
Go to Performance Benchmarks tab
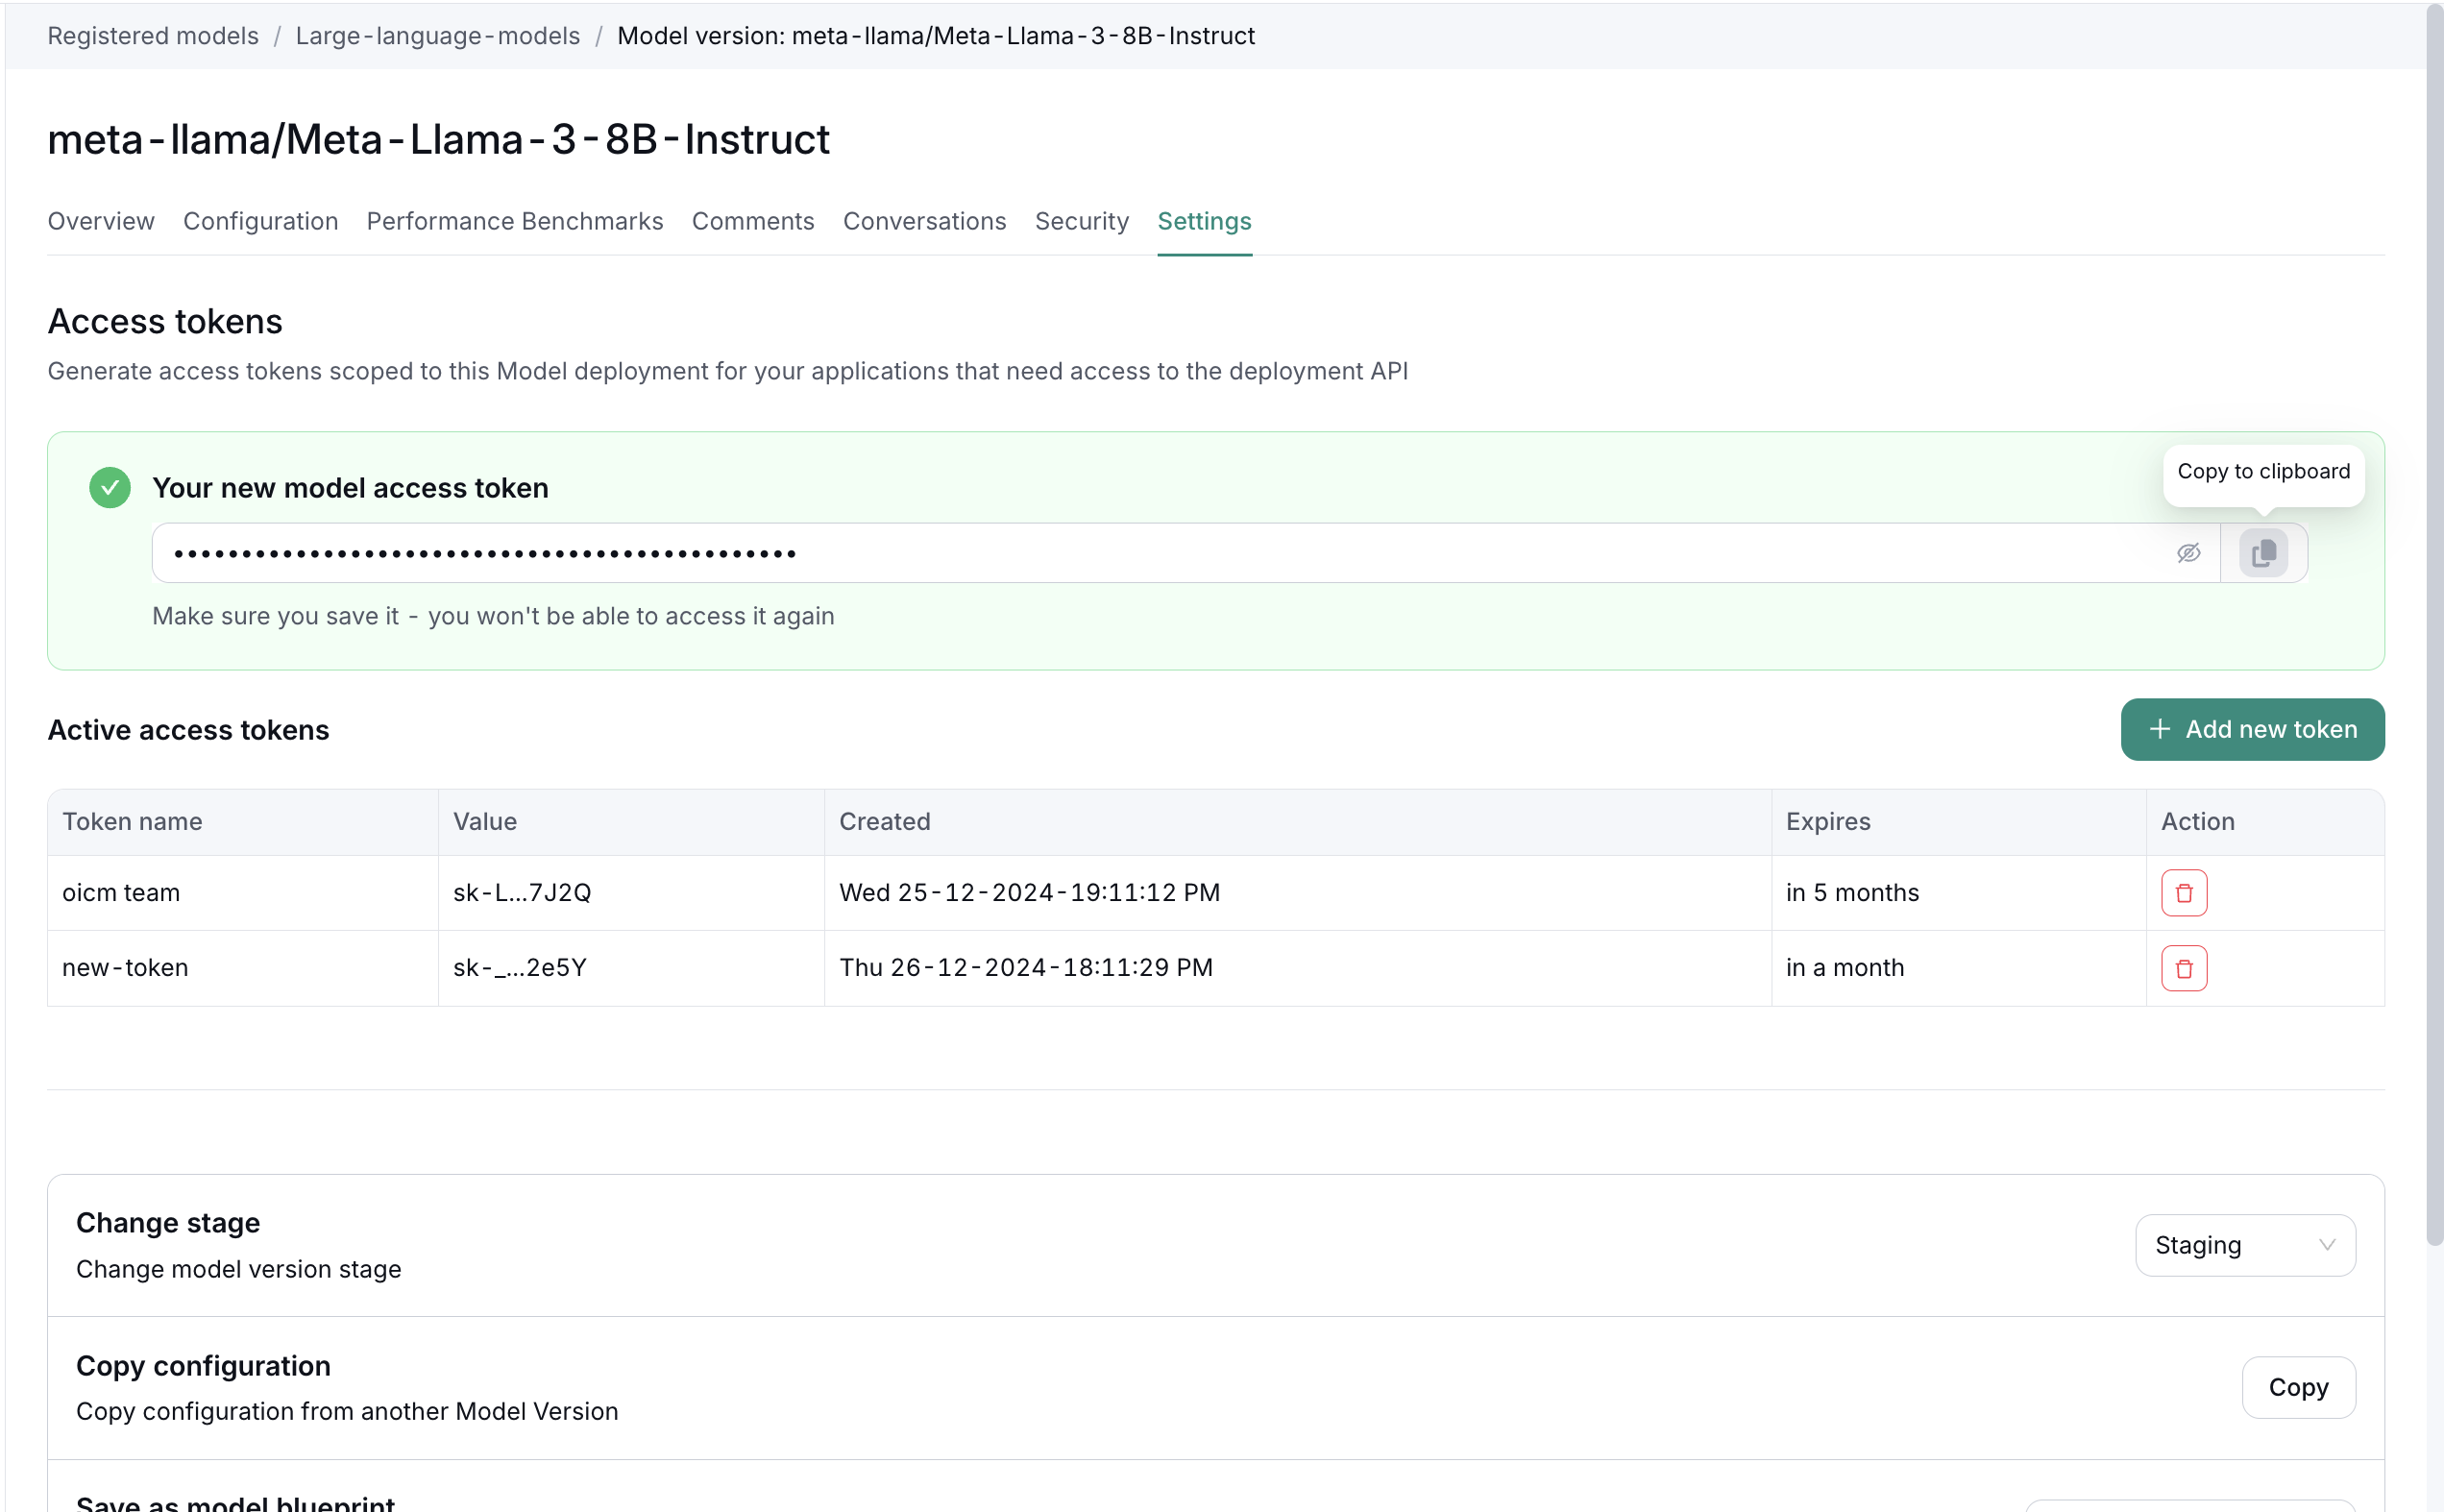coord(514,221)
